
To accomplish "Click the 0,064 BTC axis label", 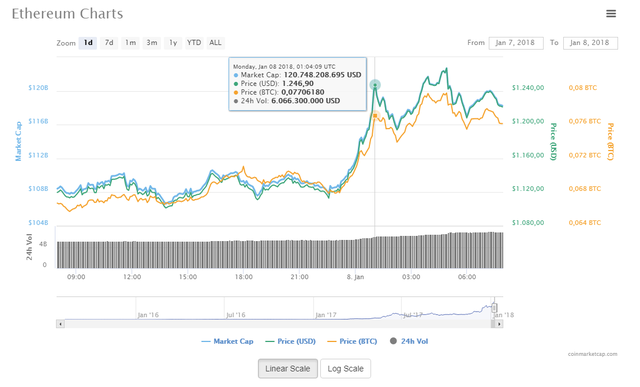I will pos(584,222).
